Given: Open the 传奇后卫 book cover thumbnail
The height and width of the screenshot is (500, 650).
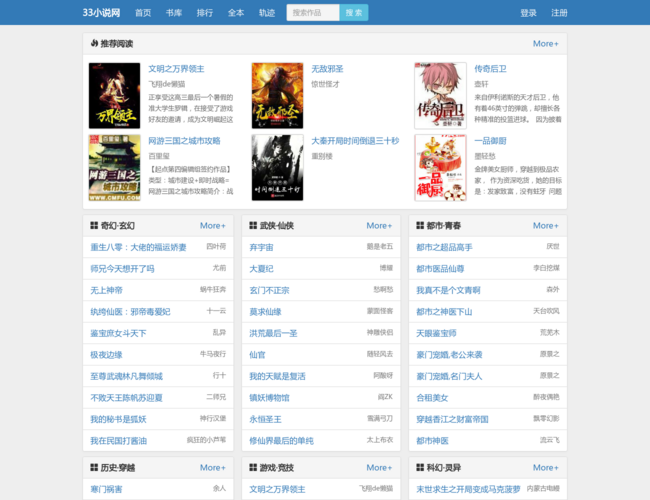Looking at the screenshot, I should 440,96.
